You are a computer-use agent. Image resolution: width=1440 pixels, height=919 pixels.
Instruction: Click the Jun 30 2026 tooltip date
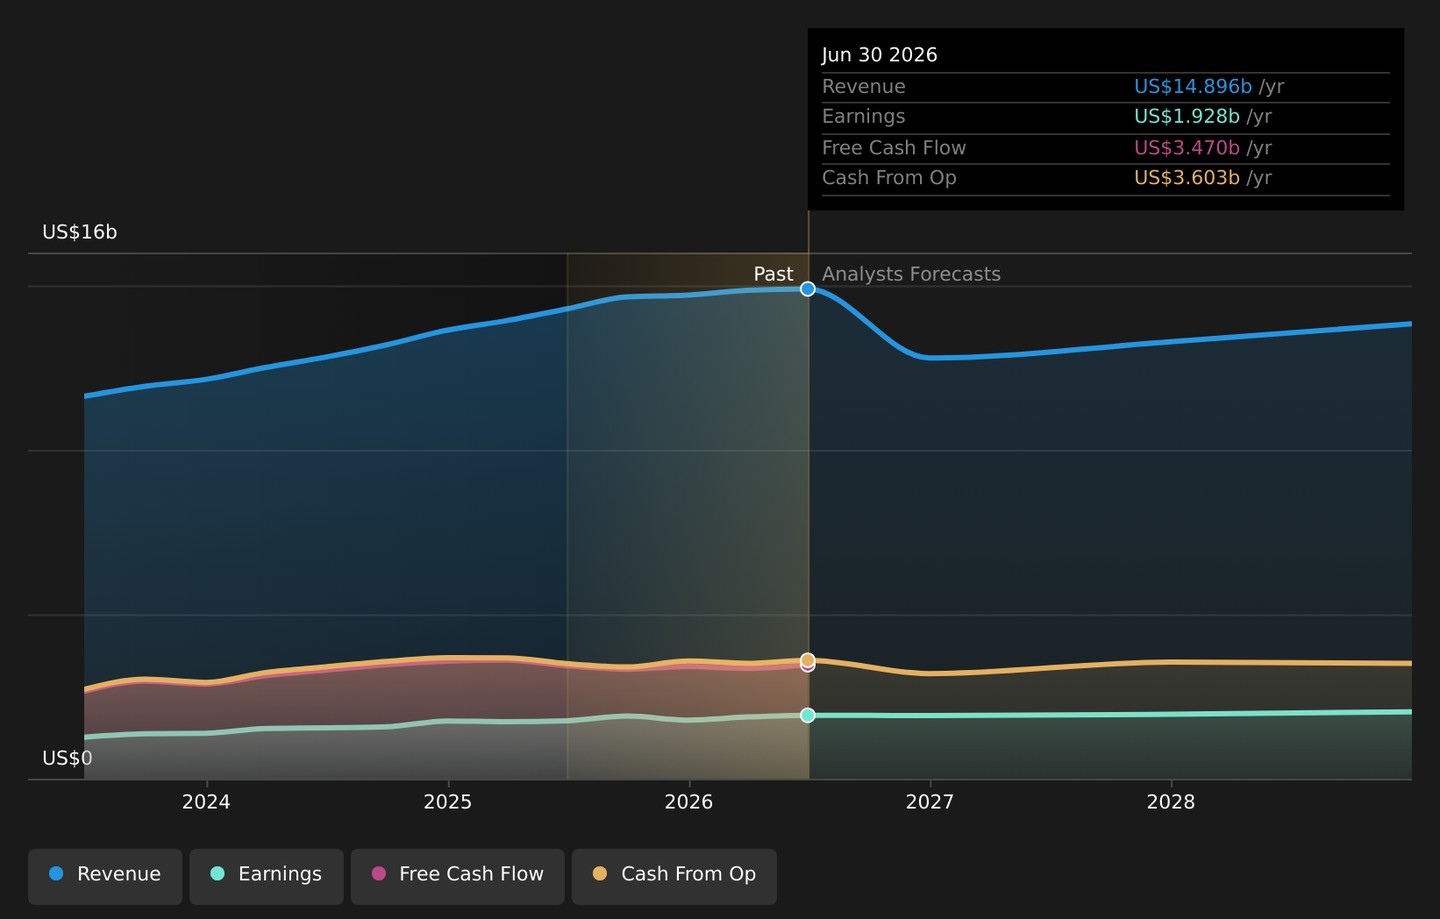click(x=880, y=55)
